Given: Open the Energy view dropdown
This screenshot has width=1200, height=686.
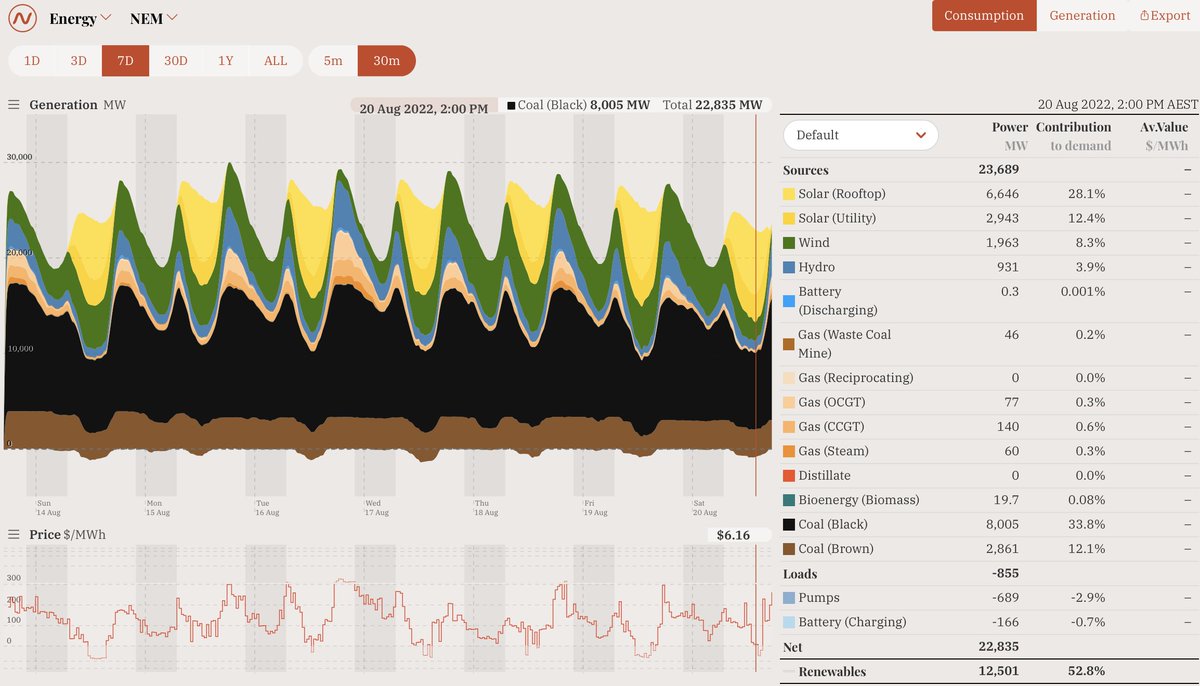Looking at the screenshot, I should click(81, 18).
